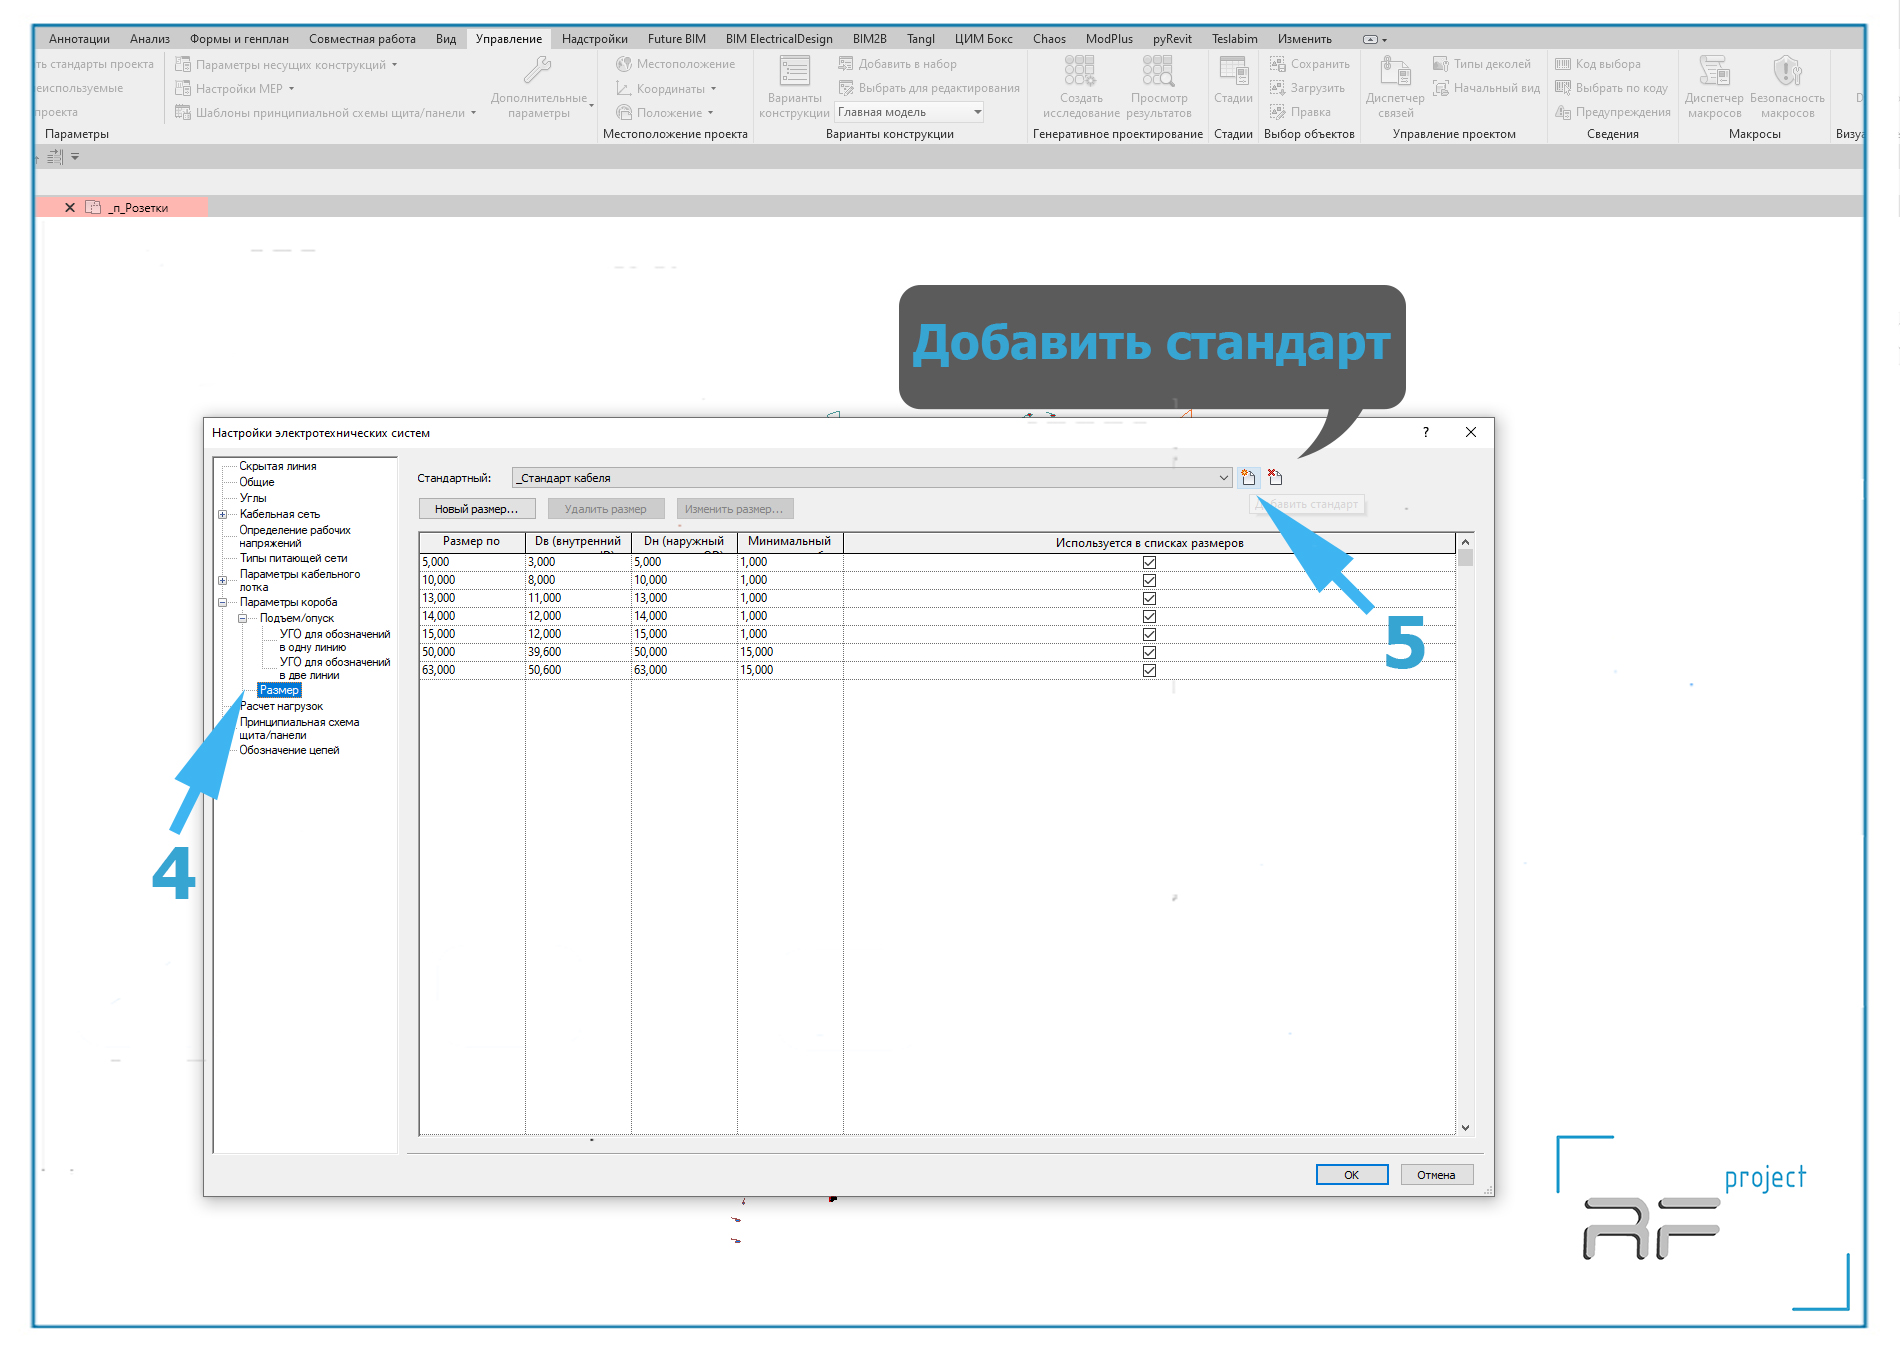
Task: Click the Delete standard icon
Action: click(1275, 477)
